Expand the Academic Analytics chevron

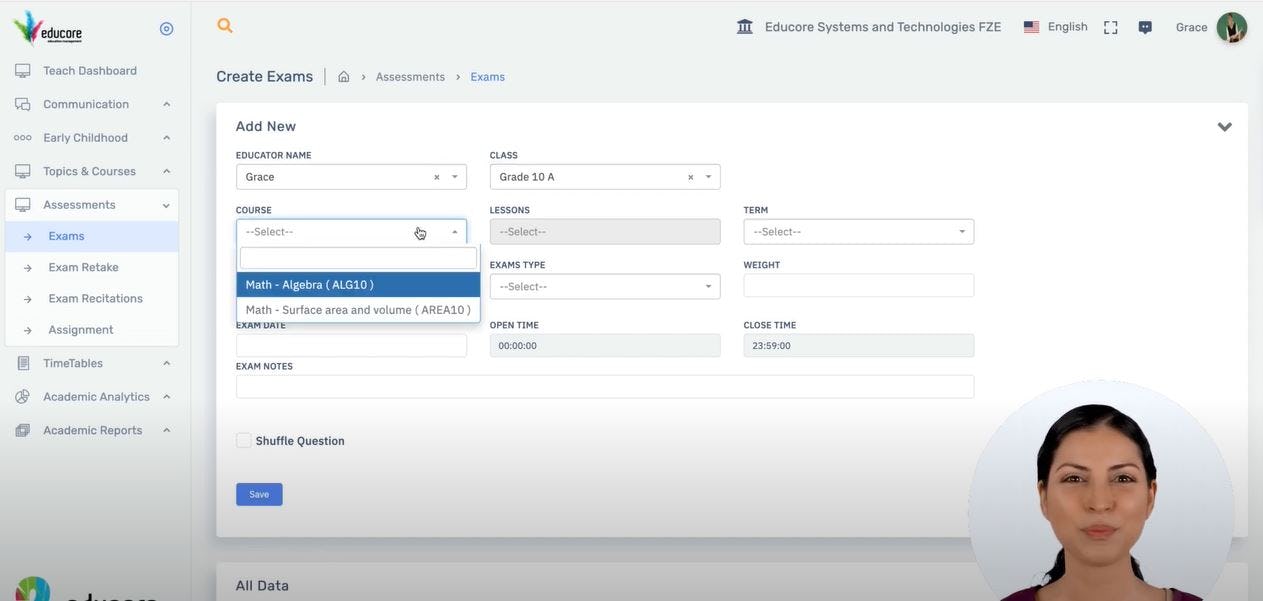click(x=166, y=397)
